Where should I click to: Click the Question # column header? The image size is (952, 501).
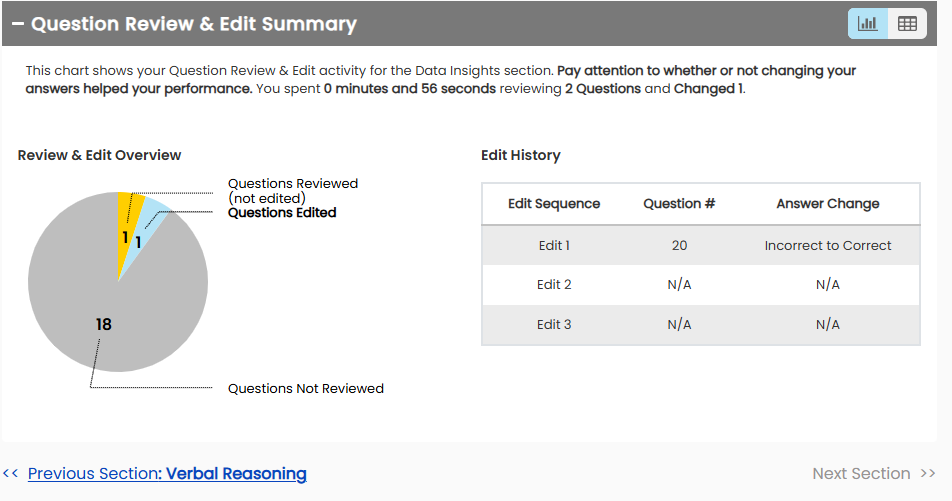pyautogui.click(x=679, y=204)
